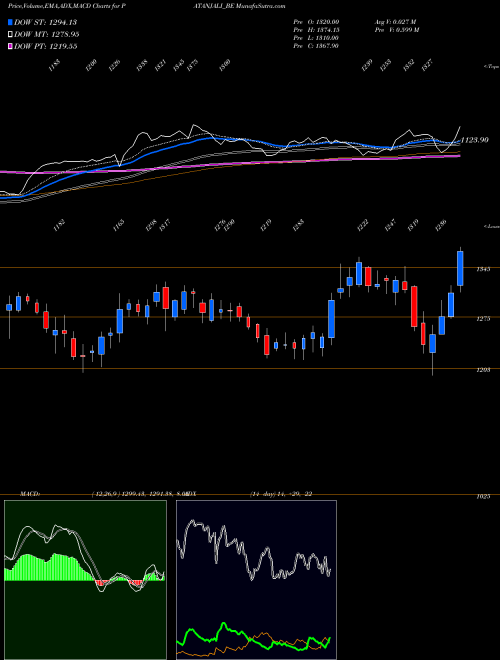Click the 1203 price axis label

pos(483,370)
